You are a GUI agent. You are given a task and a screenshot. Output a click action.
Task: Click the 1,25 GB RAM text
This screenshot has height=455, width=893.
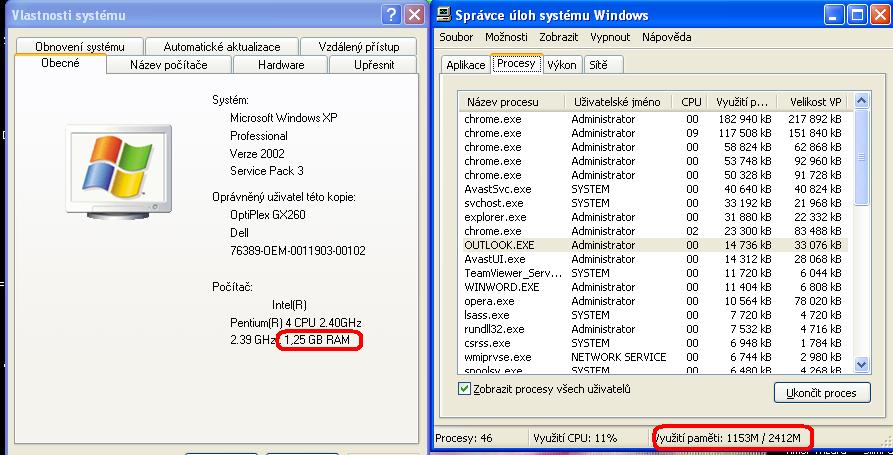pyautogui.click(x=317, y=341)
